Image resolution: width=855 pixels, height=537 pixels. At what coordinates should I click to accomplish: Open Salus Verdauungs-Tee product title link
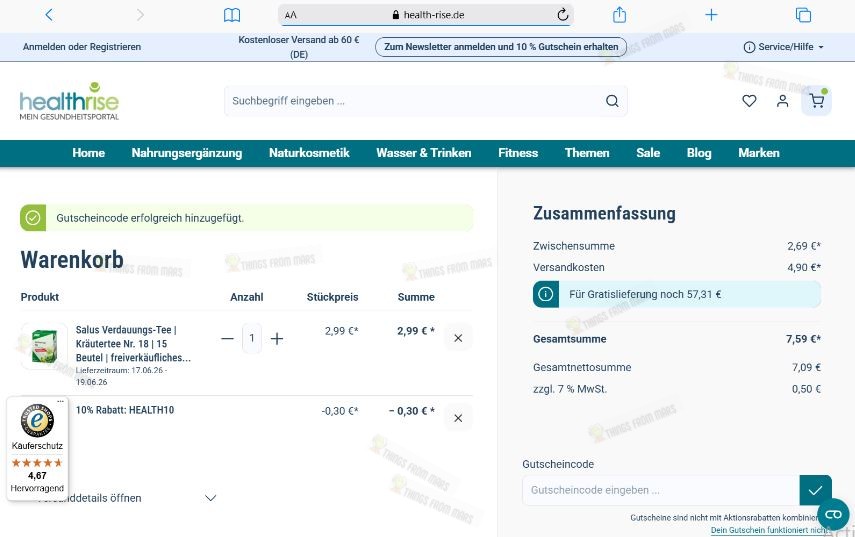[133, 343]
